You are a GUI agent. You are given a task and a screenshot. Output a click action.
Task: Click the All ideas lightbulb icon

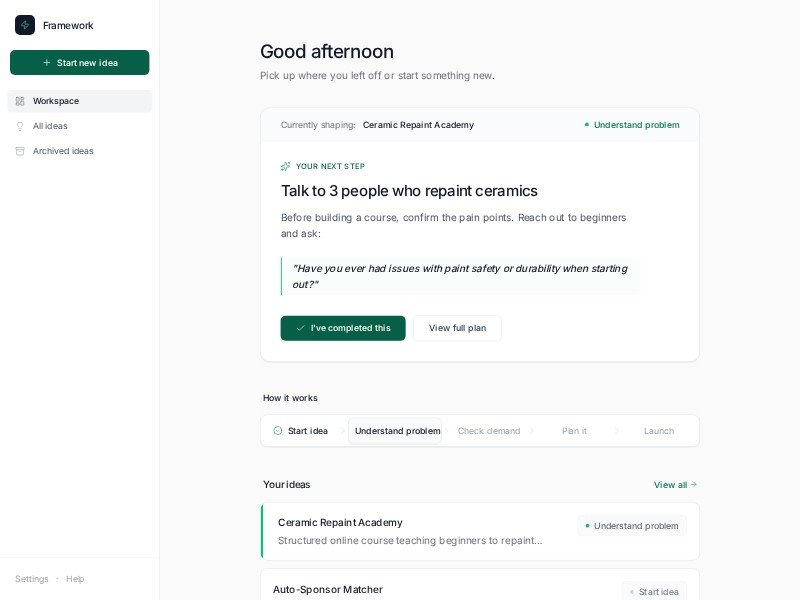[x=20, y=126]
